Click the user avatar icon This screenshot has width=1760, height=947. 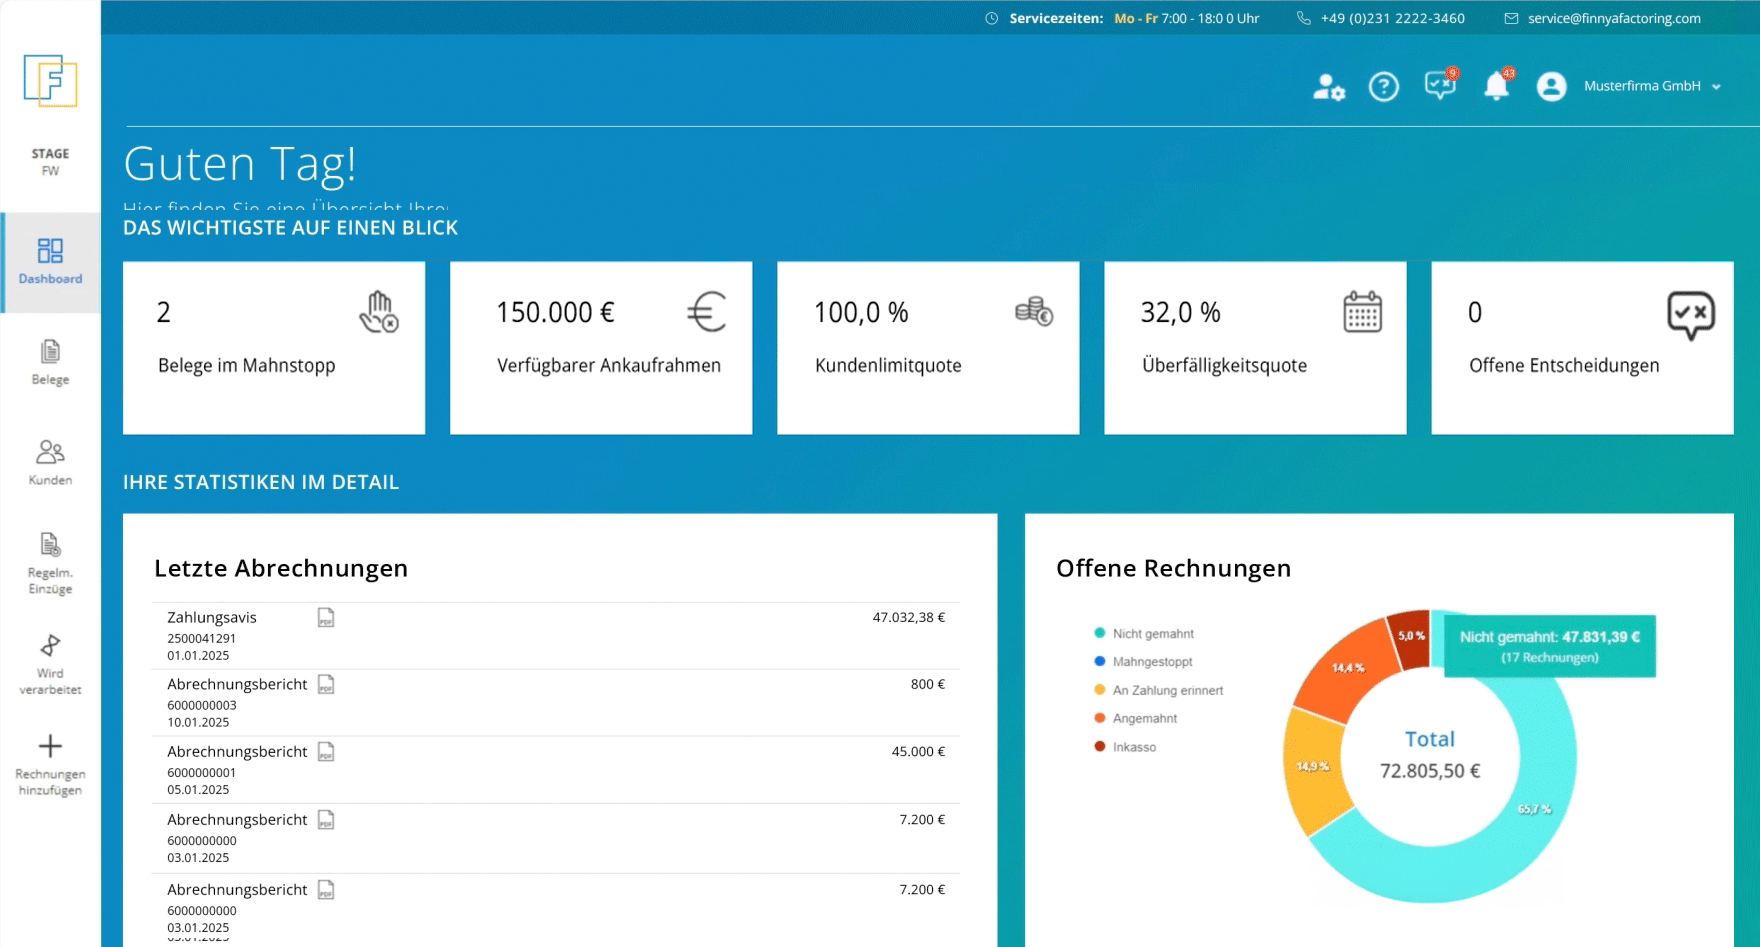click(x=1551, y=87)
